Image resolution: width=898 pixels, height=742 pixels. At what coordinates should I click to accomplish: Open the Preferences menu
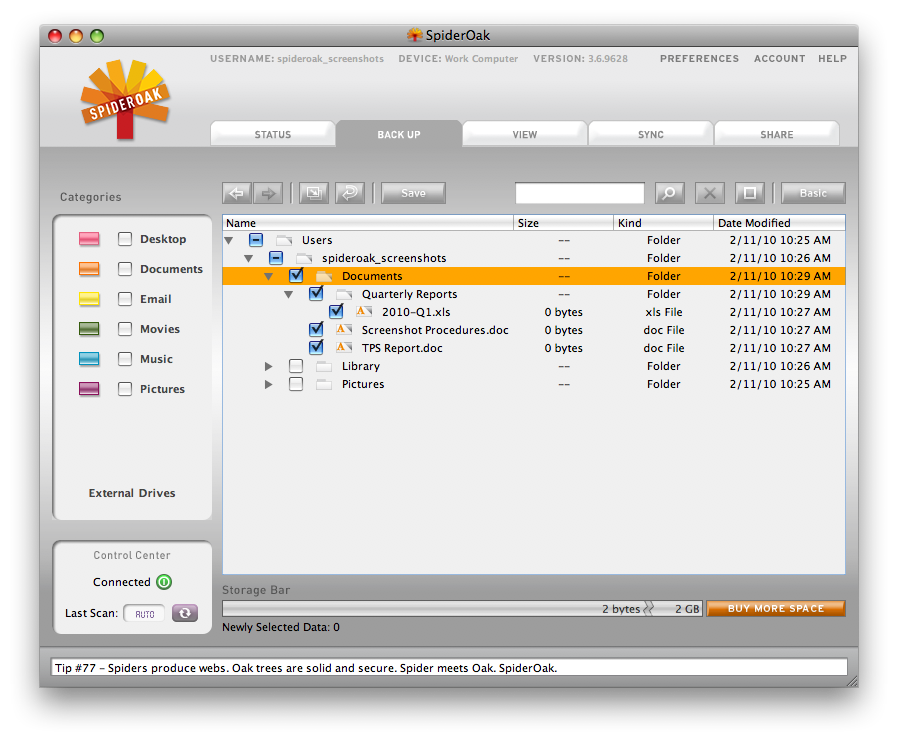(x=699, y=59)
